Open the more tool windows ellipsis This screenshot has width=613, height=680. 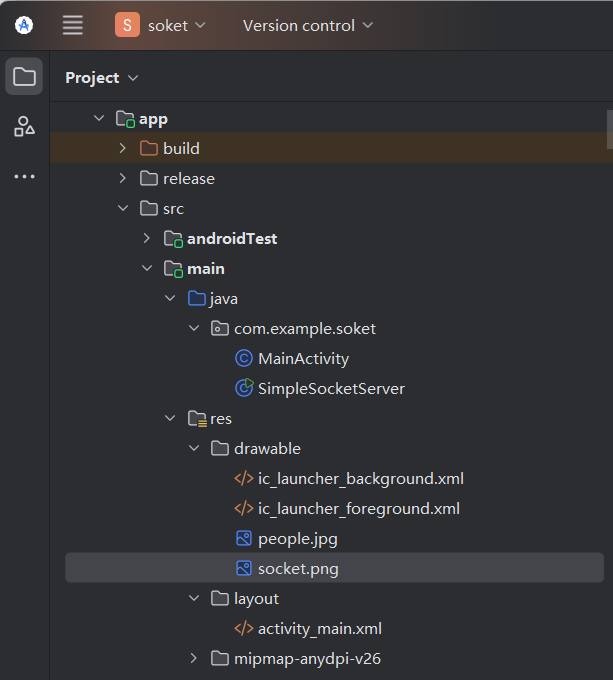(24, 177)
